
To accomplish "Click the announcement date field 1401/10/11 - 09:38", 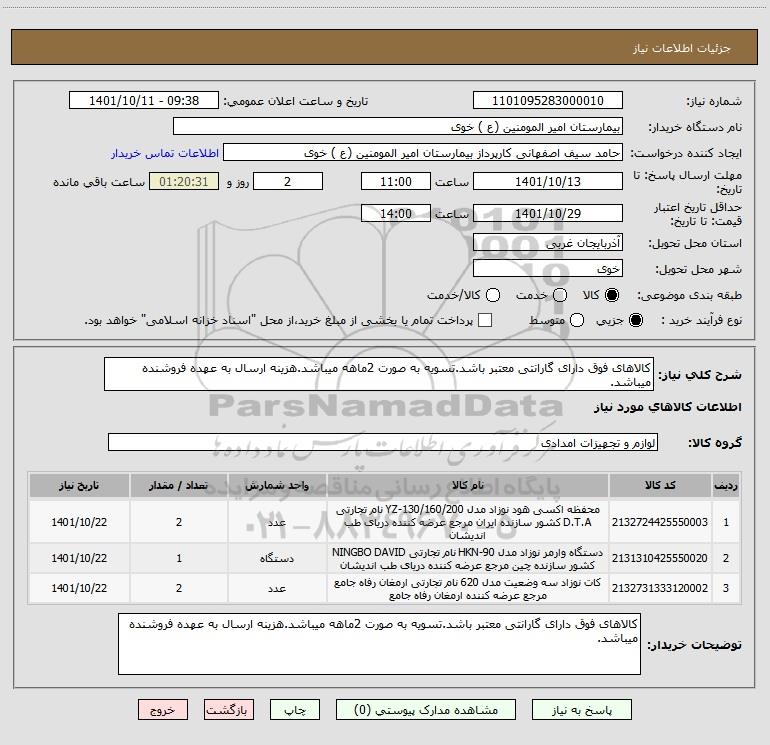I will 144,101.
